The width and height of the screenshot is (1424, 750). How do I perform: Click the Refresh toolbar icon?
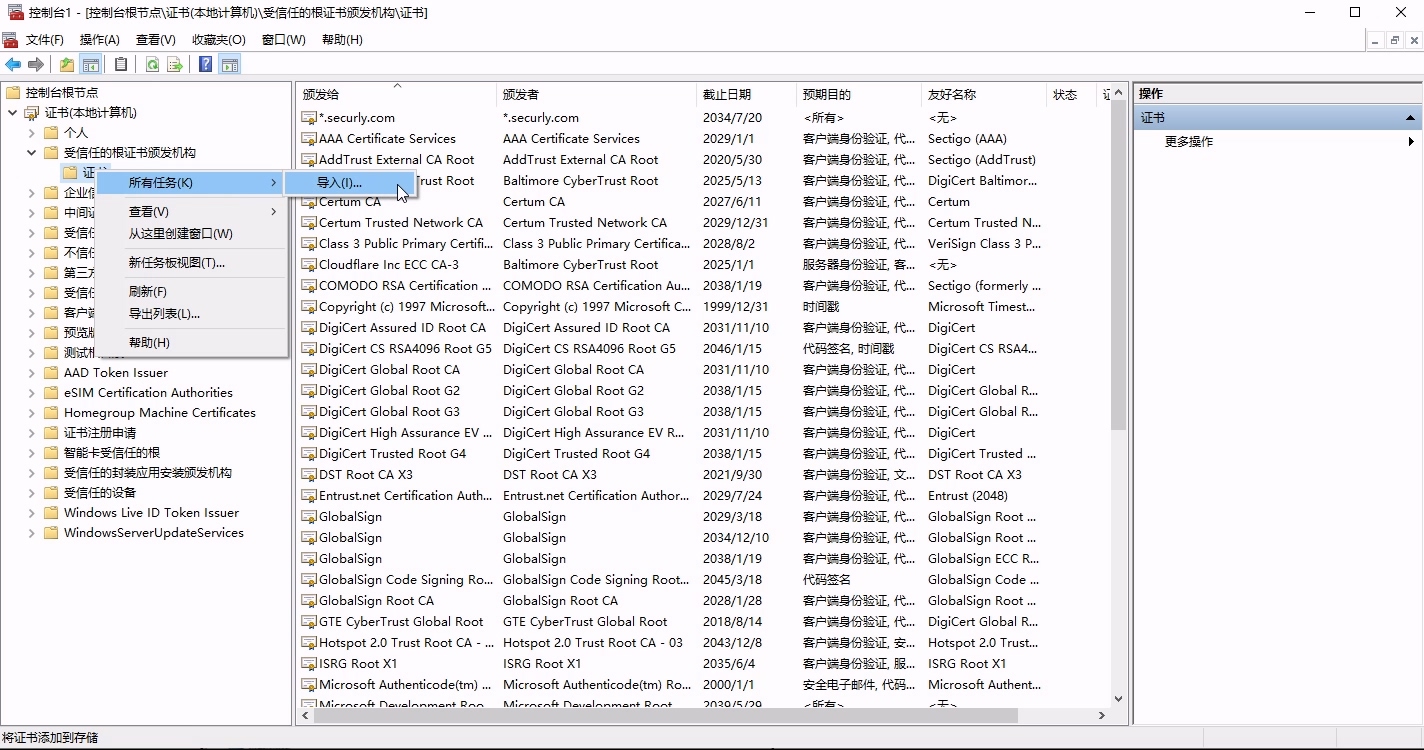152,65
